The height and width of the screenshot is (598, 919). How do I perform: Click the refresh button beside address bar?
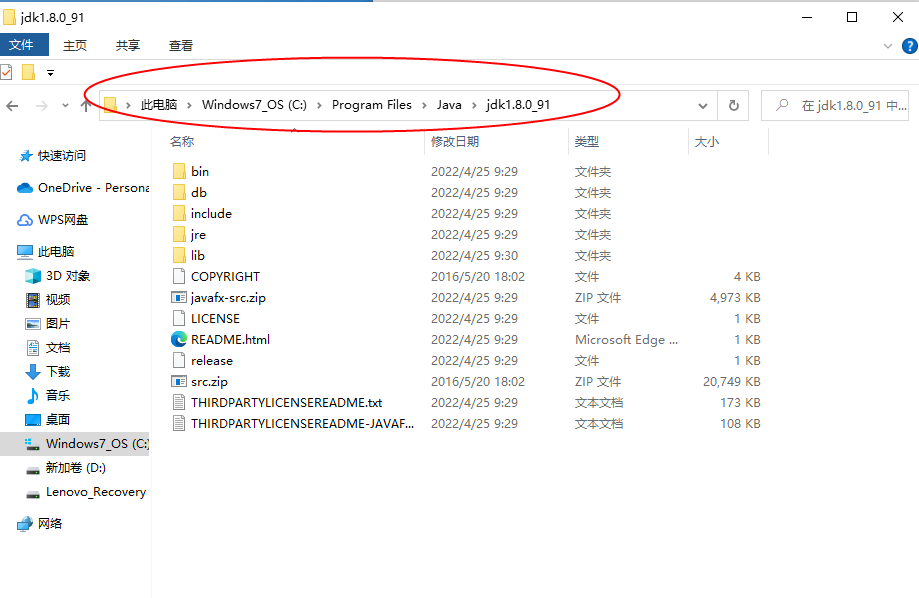point(733,106)
